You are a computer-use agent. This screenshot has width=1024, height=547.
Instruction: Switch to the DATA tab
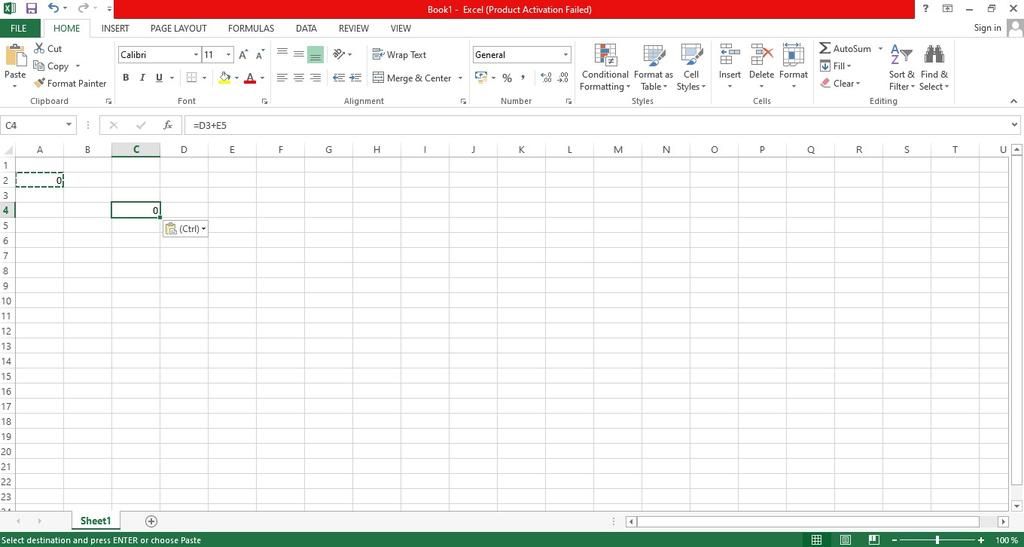[x=306, y=29]
